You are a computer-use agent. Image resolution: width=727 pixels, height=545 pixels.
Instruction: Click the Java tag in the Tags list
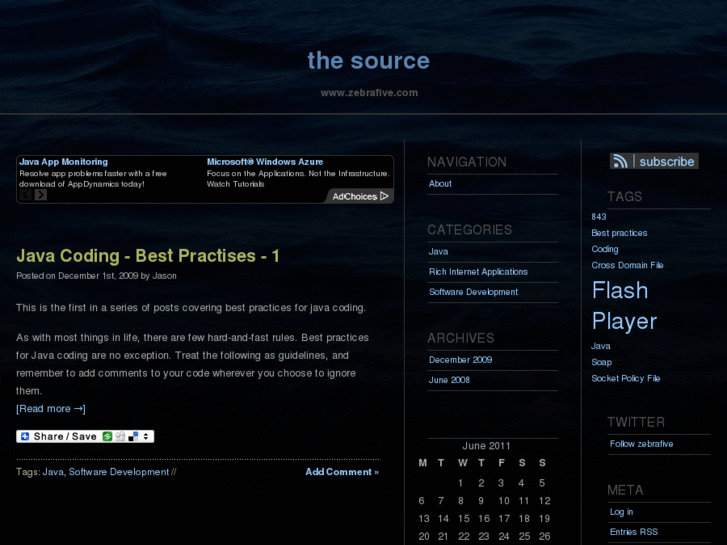(600, 346)
